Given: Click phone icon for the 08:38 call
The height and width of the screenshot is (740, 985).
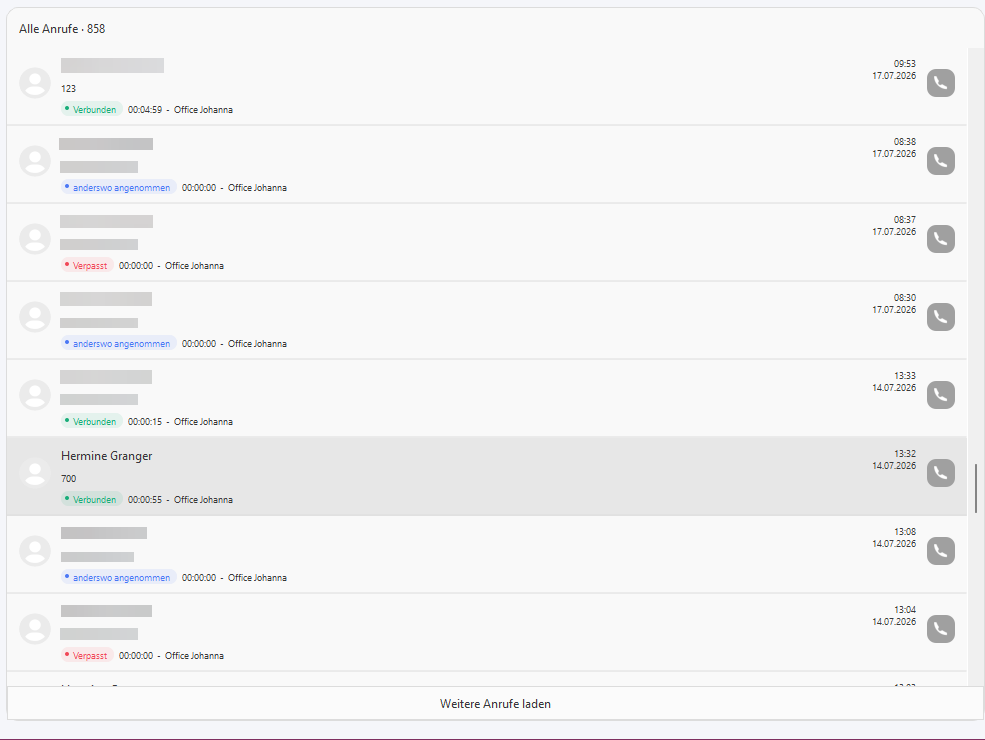Looking at the screenshot, I should click(940, 161).
